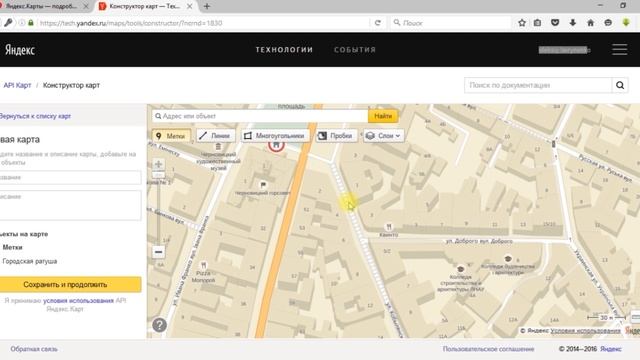Click the flag icon near Черновицкий горсовет

click(263, 185)
